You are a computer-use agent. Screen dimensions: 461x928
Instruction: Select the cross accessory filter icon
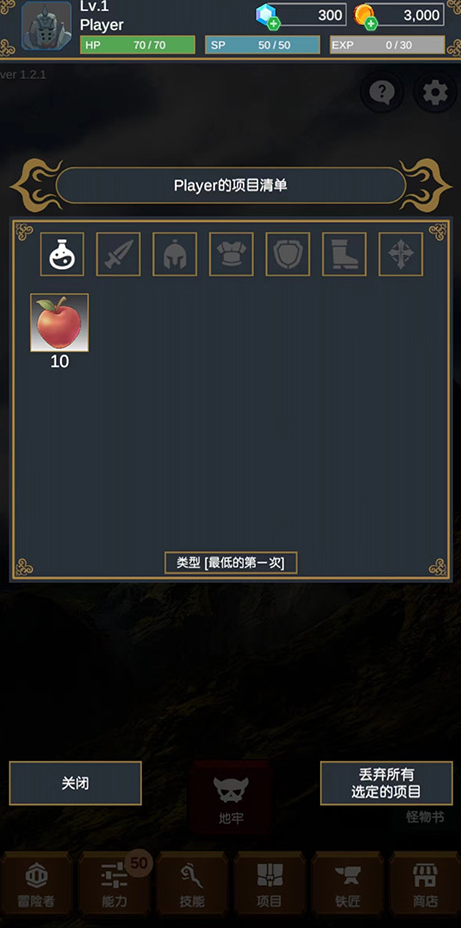pyautogui.click(x=401, y=254)
